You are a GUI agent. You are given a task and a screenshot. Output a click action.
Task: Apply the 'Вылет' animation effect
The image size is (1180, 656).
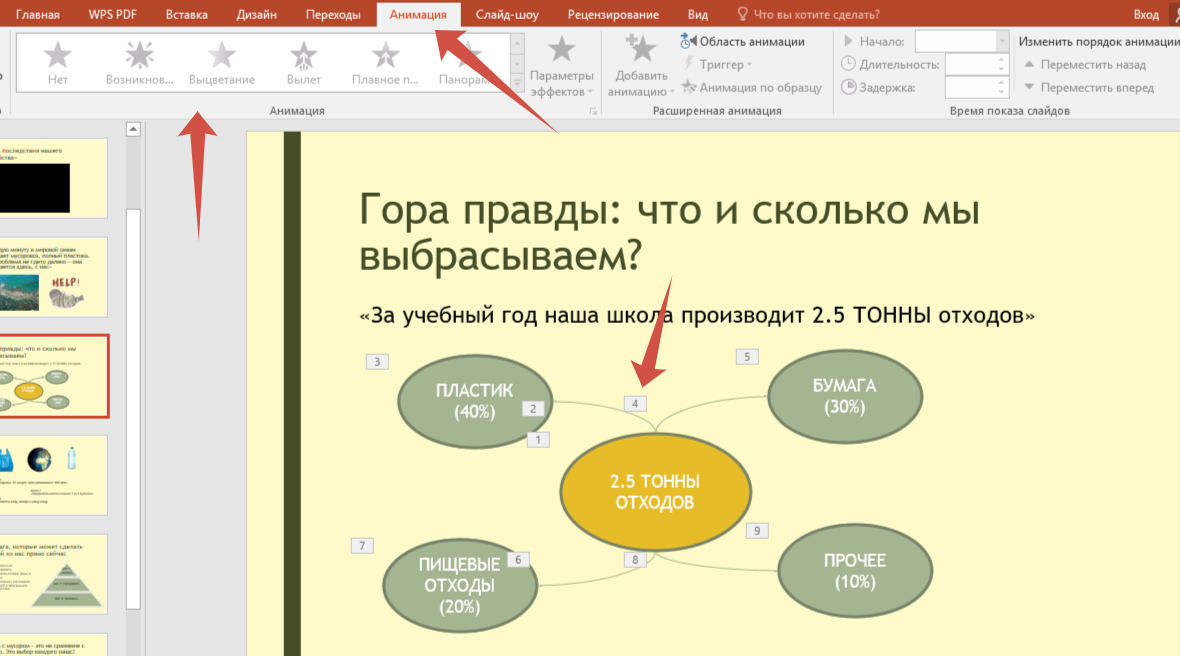303,62
